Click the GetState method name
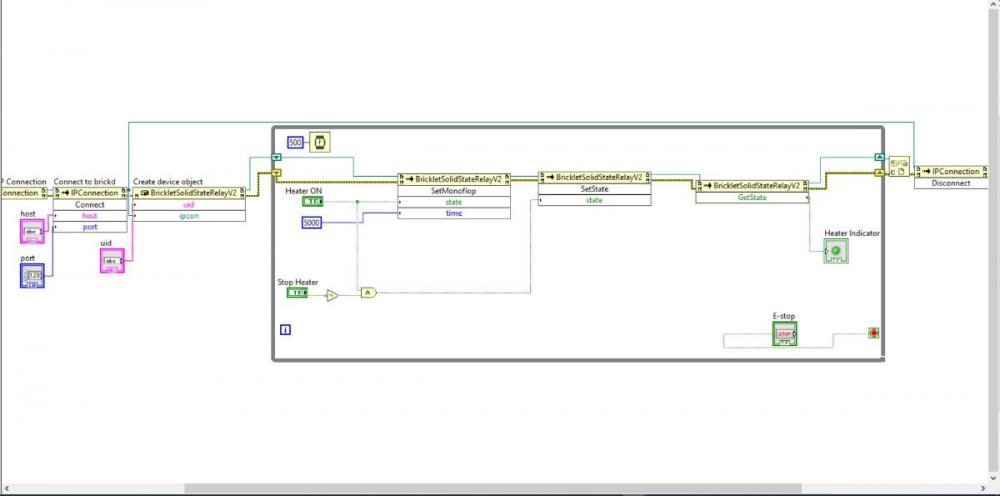 751,198
